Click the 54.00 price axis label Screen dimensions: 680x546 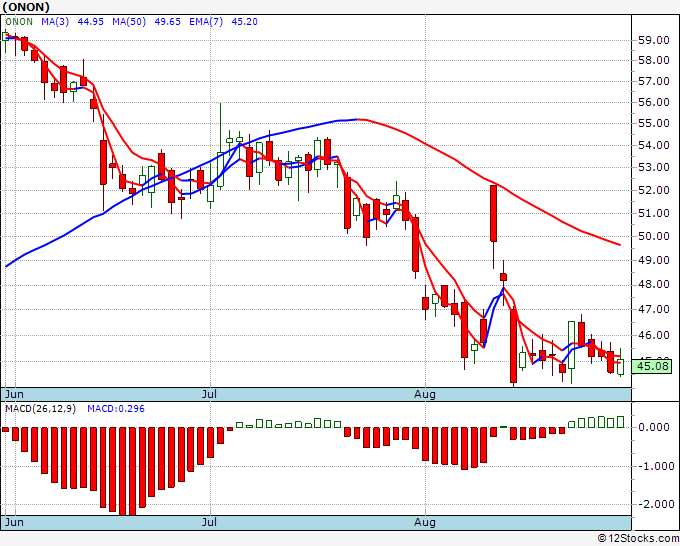coord(654,145)
